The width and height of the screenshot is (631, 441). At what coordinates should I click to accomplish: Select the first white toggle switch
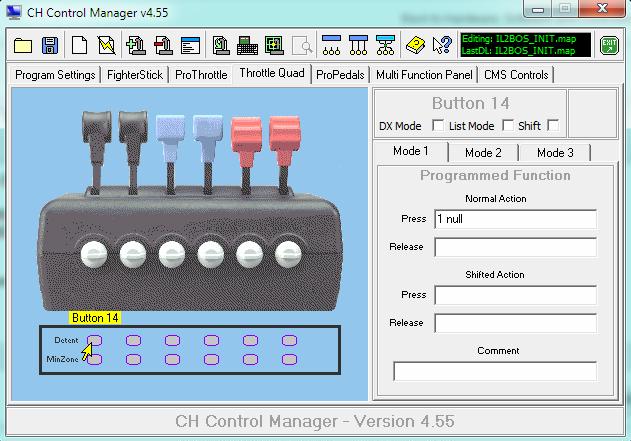coord(94,255)
